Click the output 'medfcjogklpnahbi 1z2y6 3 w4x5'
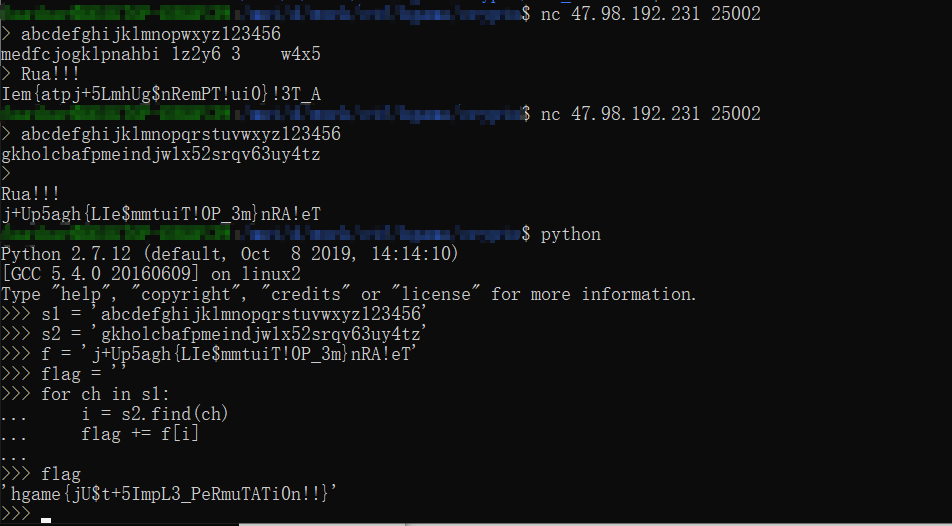Screen dimensions: 952x526 click(x=161, y=54)
